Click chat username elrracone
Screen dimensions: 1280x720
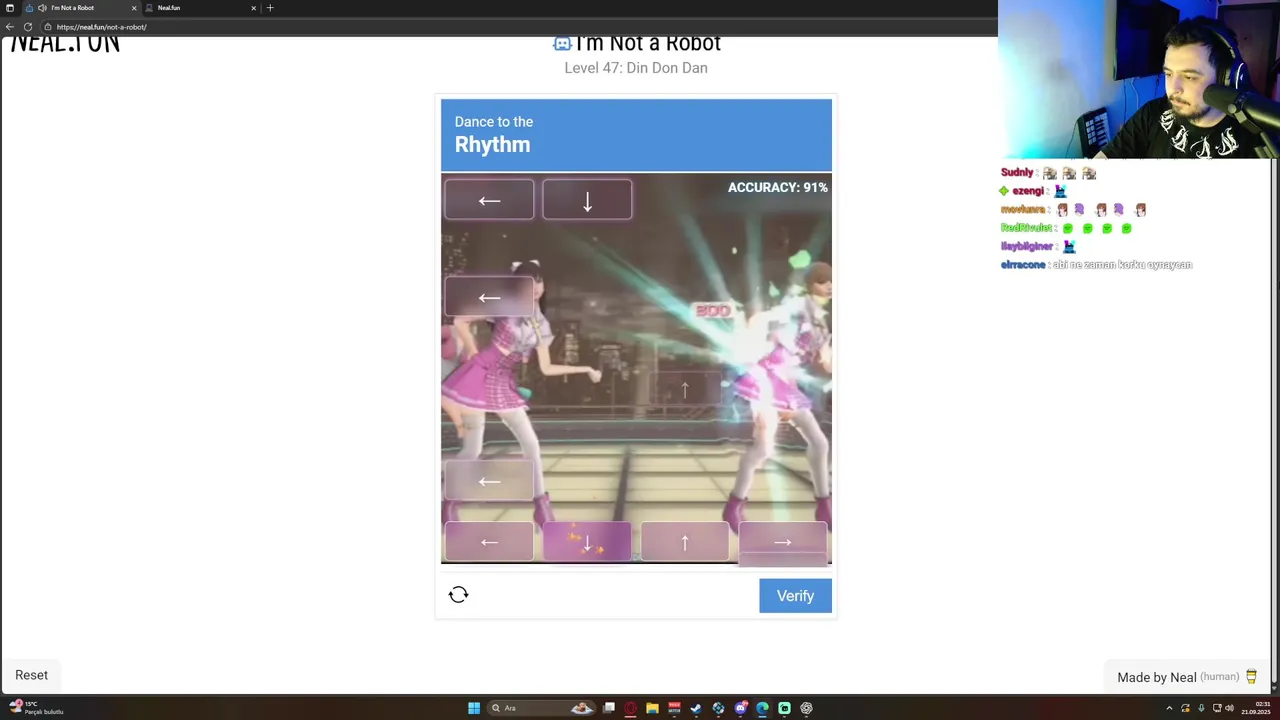coord(1023,265)
